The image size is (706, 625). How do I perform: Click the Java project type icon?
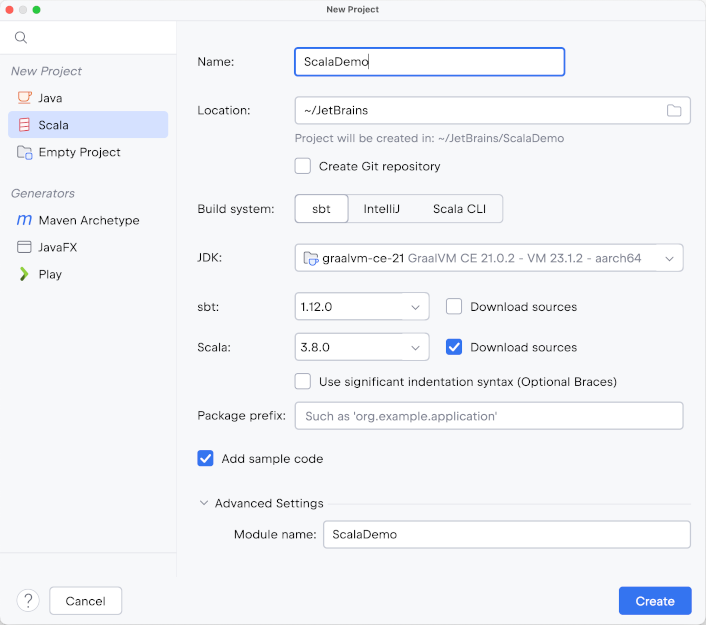click(x=24, y=98)
